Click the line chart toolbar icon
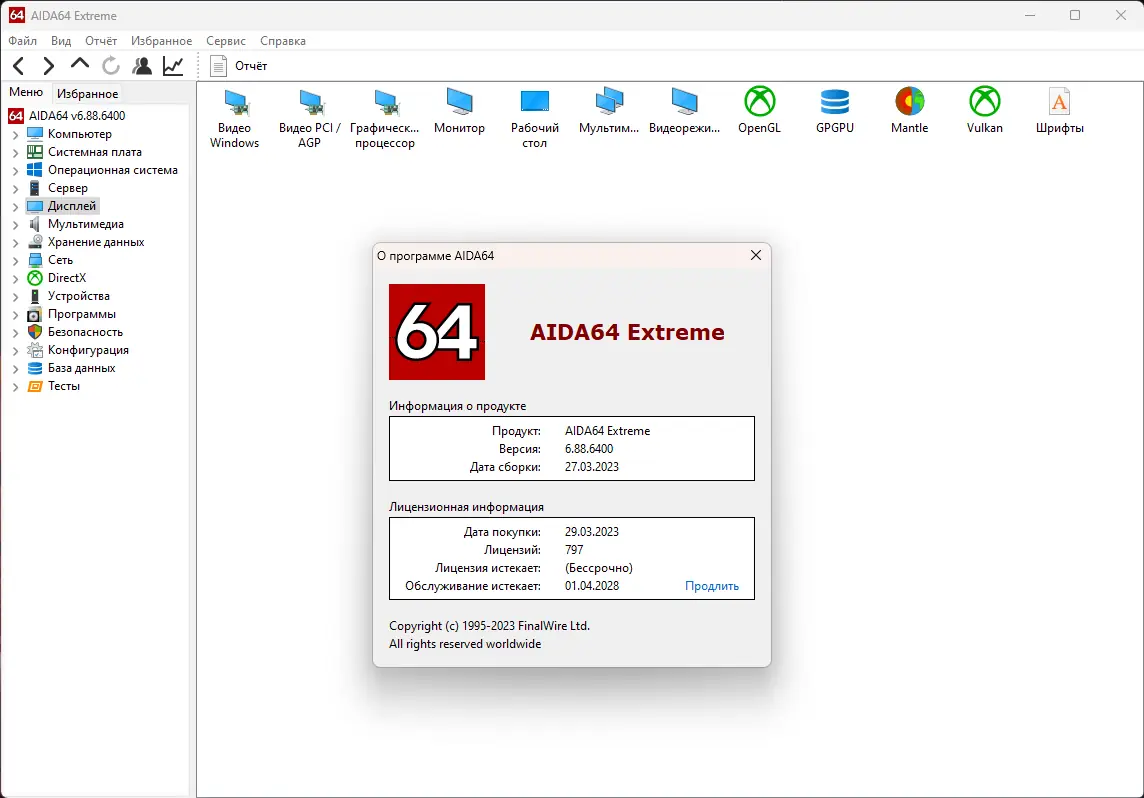The image size is (1144, 798). 173,66
